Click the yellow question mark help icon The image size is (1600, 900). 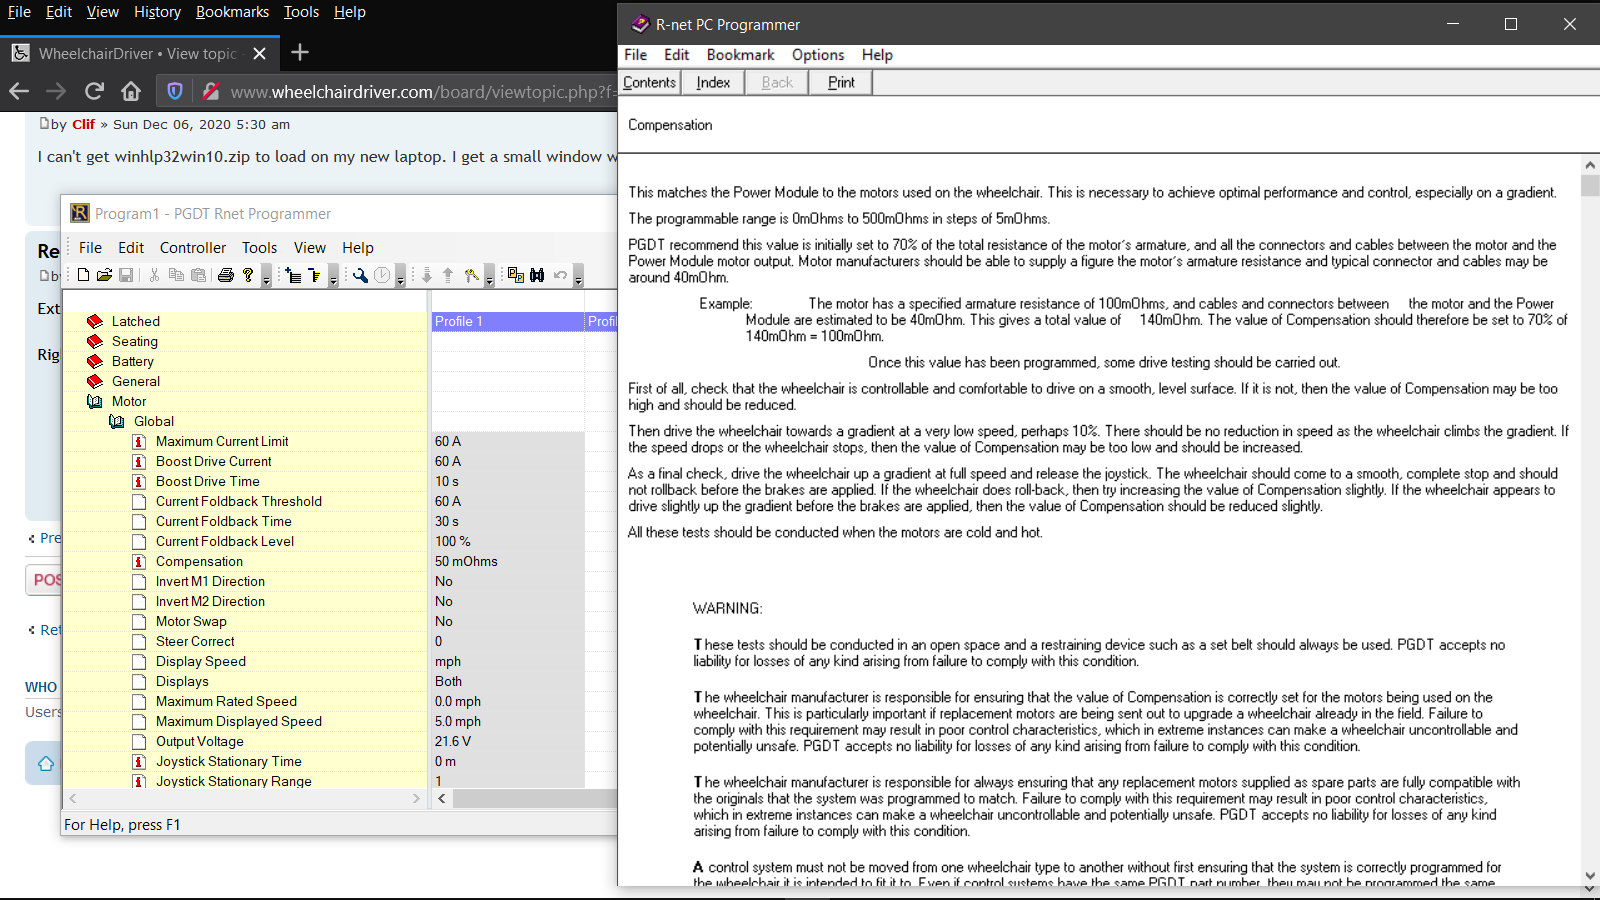pyautogui.click(x=248, y=275)
